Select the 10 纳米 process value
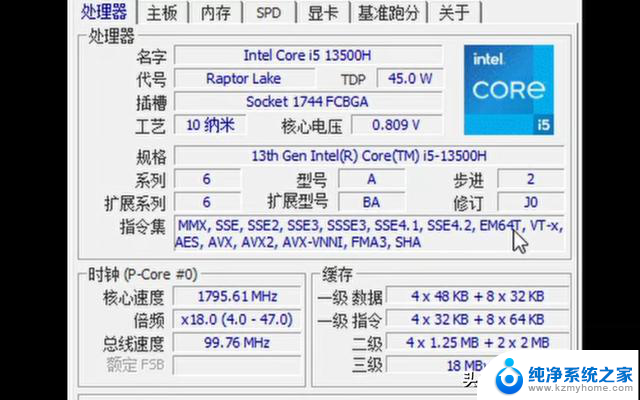 tap(210, 125)
